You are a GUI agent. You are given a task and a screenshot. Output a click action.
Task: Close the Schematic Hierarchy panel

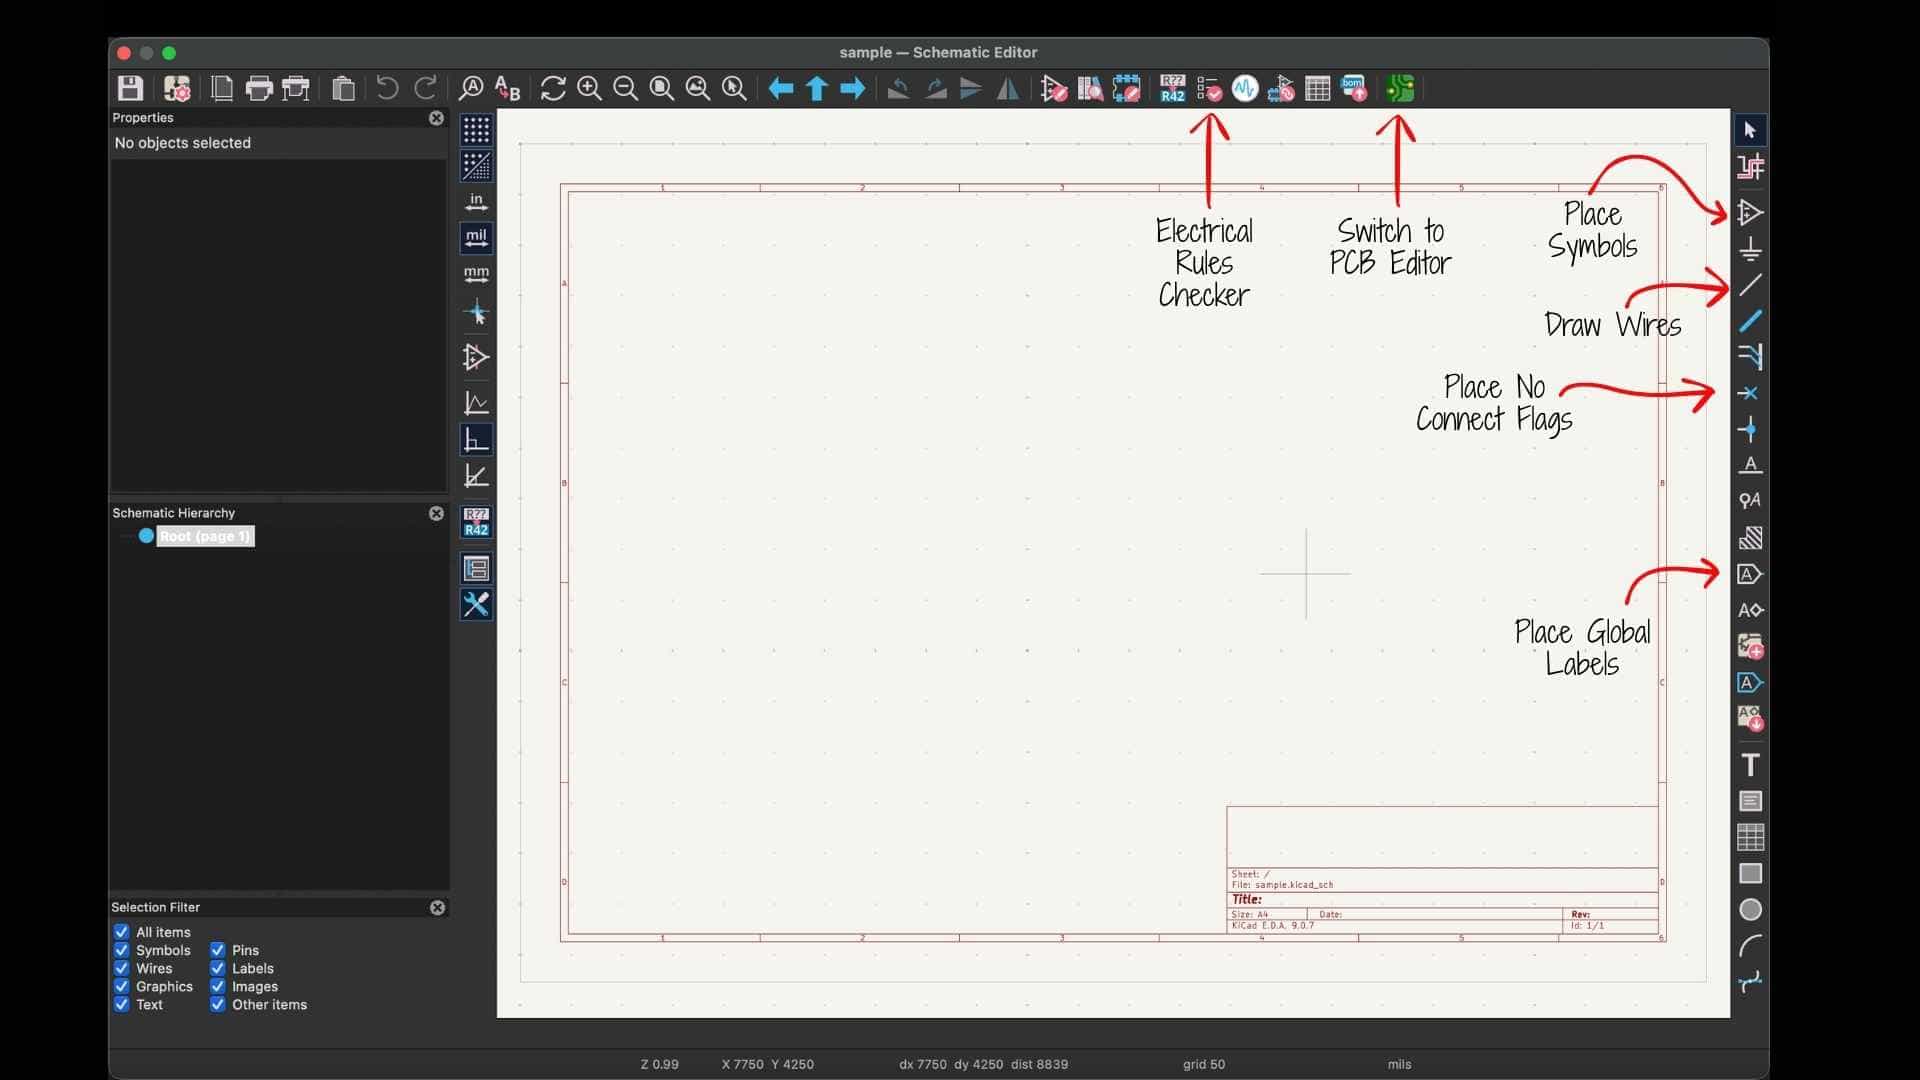coord(436,513)
